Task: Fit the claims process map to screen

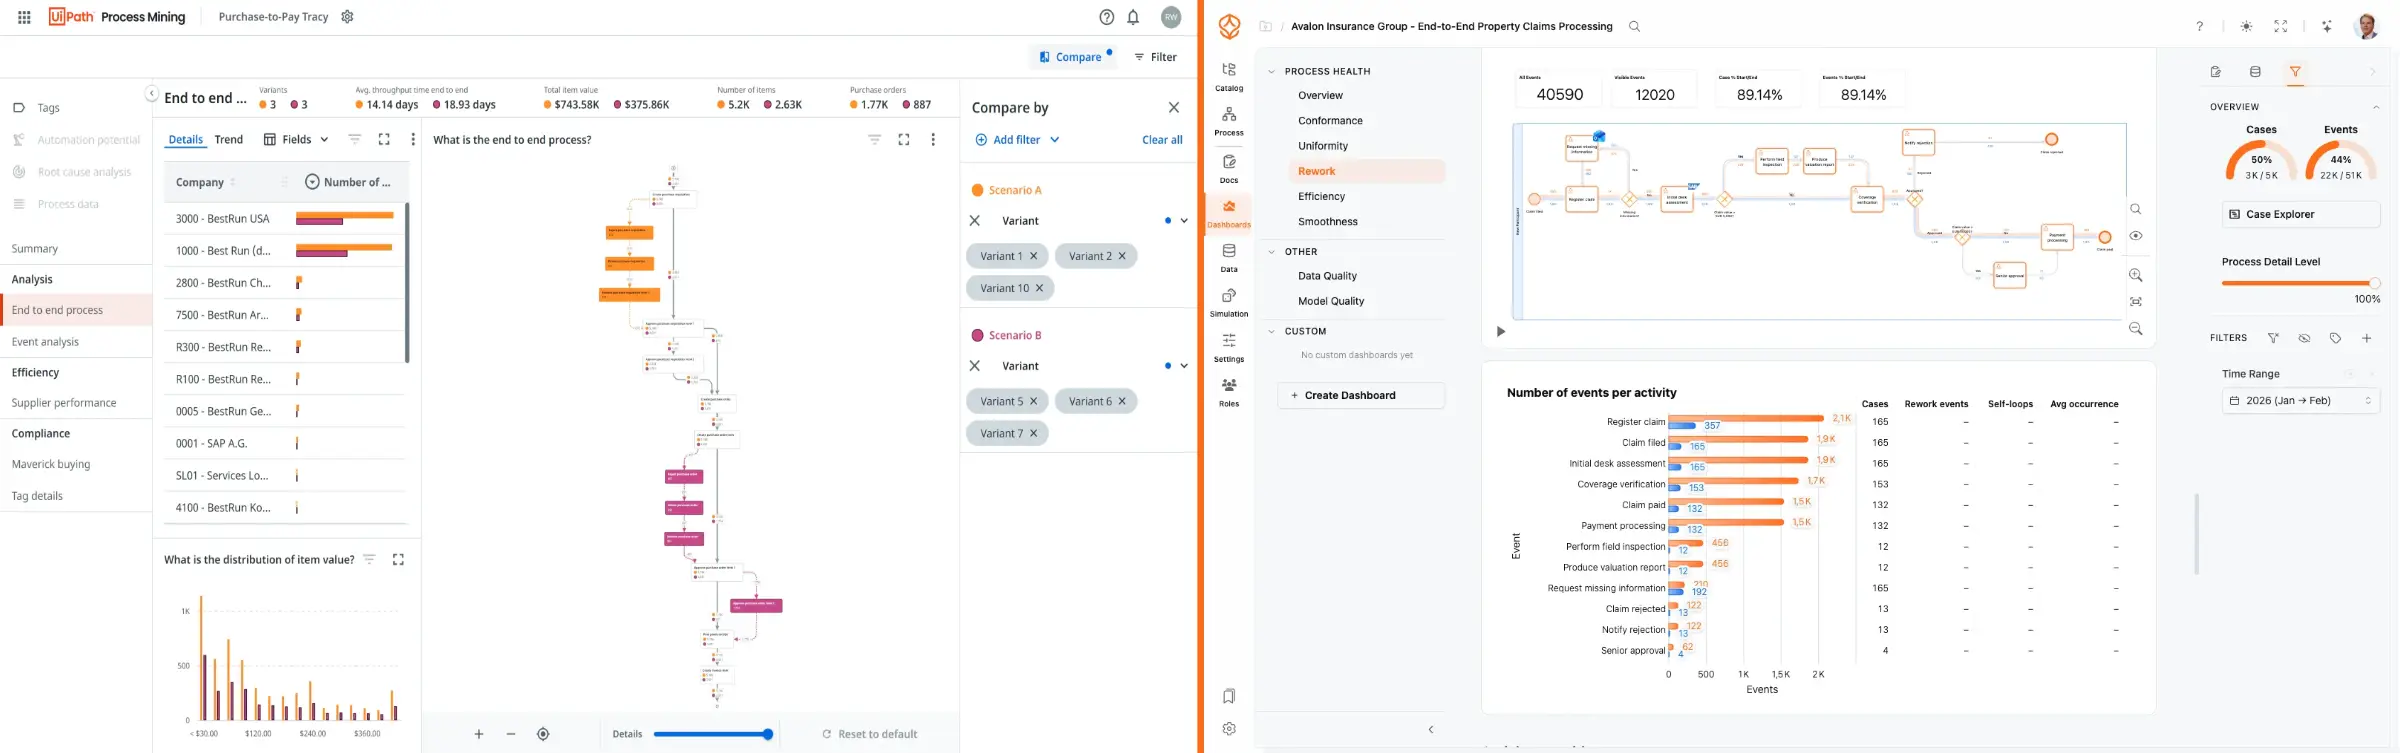Action: pyautogui.click(x=2136, y=302)
